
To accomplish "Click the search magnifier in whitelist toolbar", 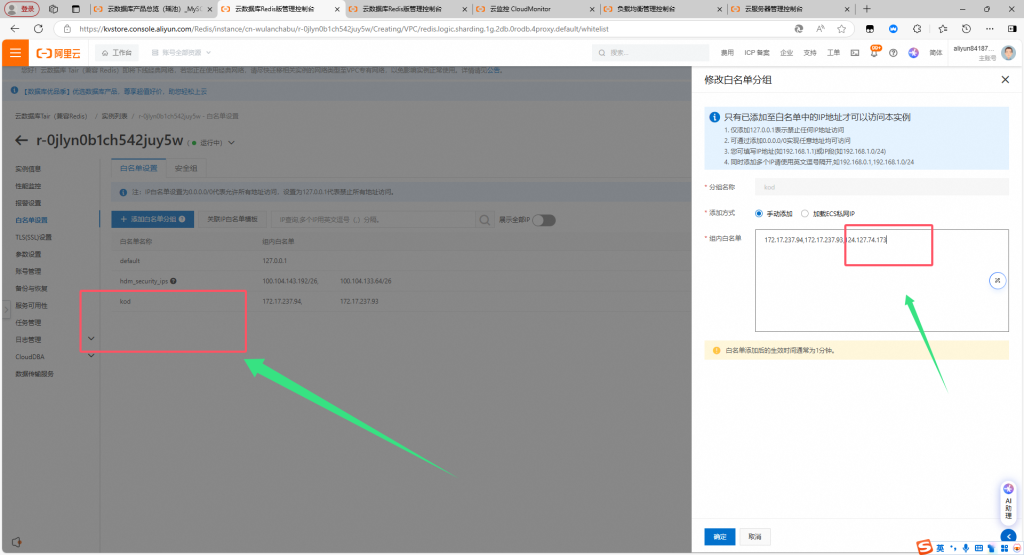I will [484, 219].
